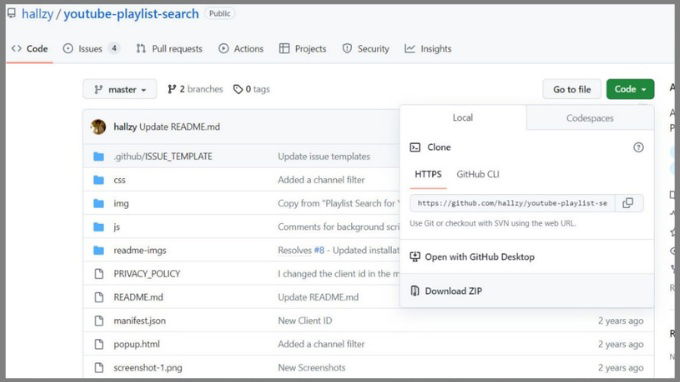Select the GitHub CLI clone option
Screen dimensions: 680x382
pyautogui.click(x=478, y=174)
